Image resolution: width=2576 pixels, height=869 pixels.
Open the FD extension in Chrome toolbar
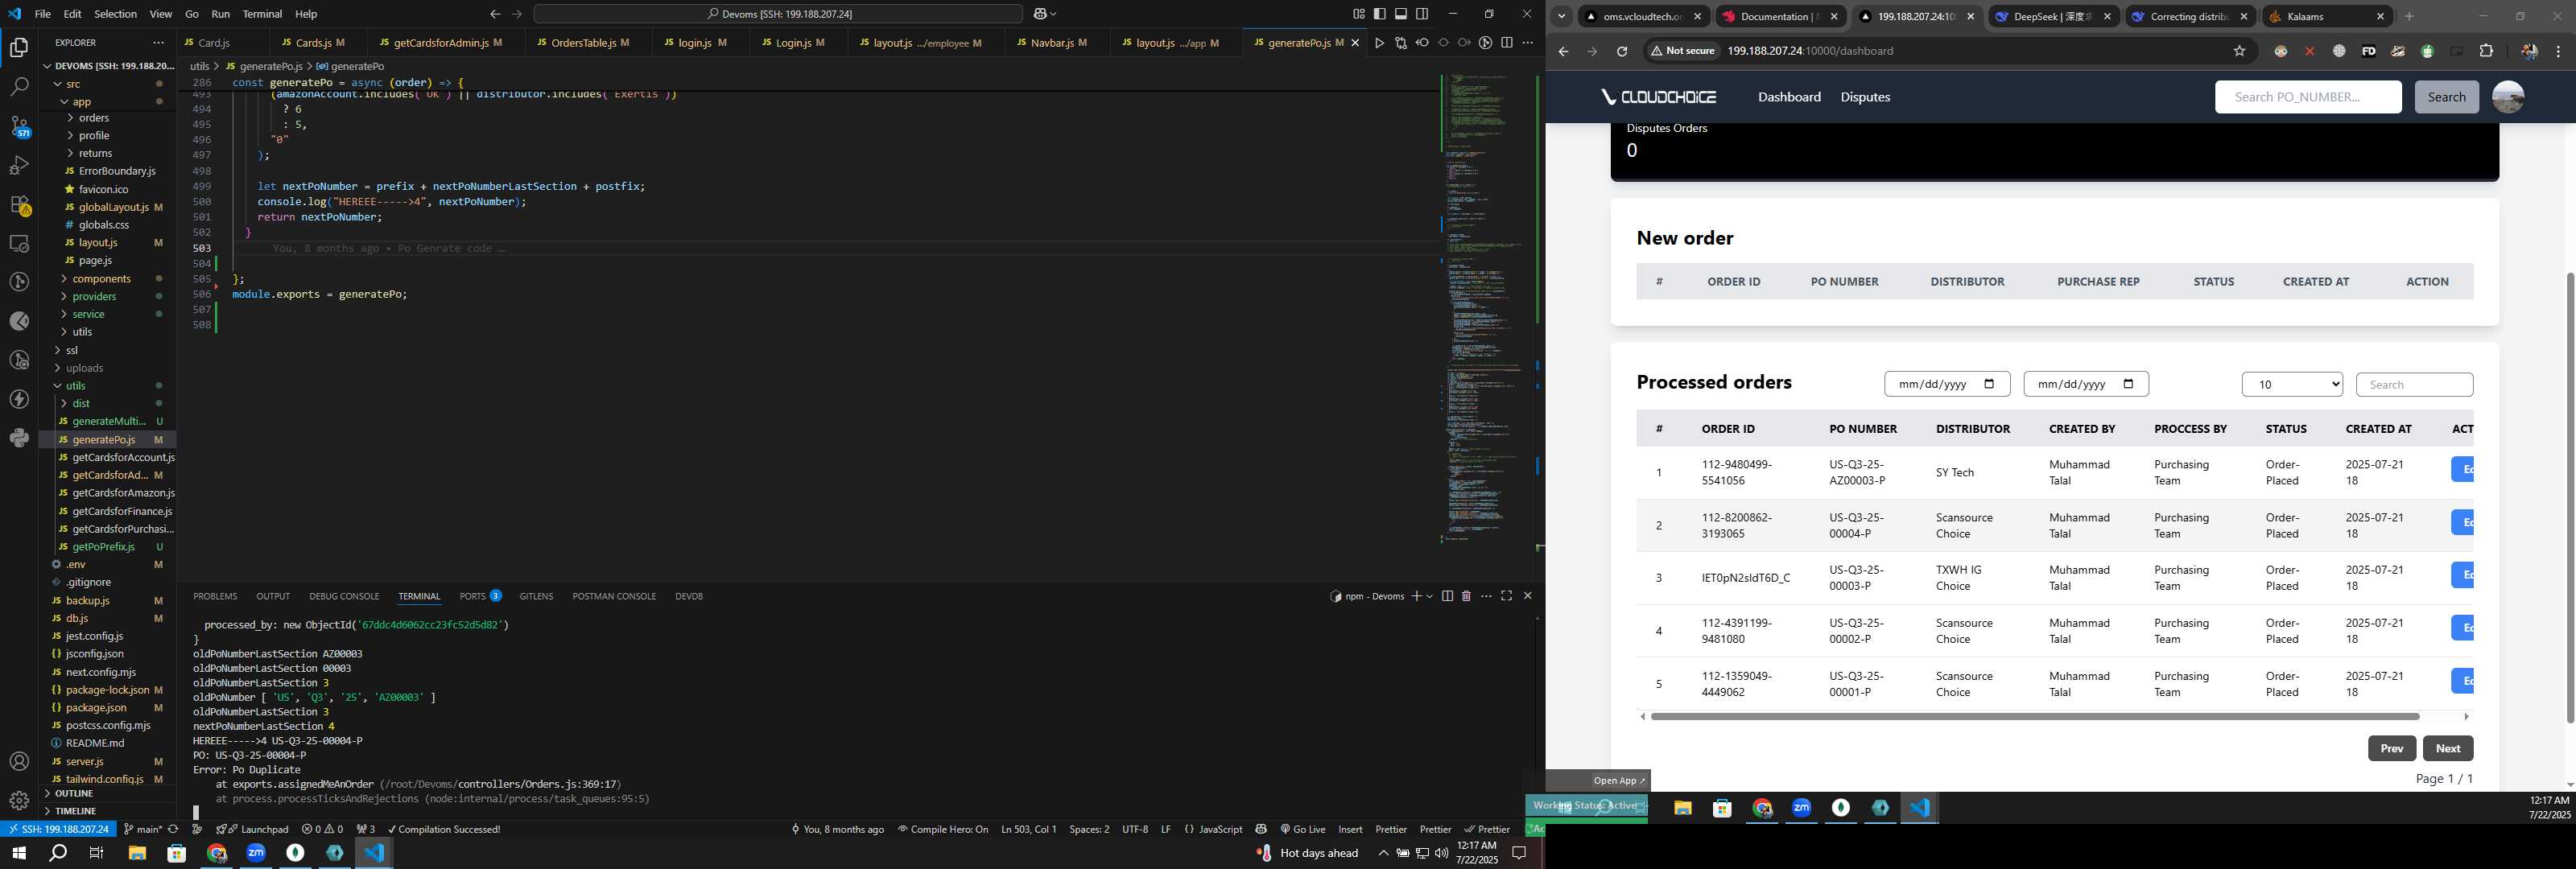click(x=2368, y=51)
